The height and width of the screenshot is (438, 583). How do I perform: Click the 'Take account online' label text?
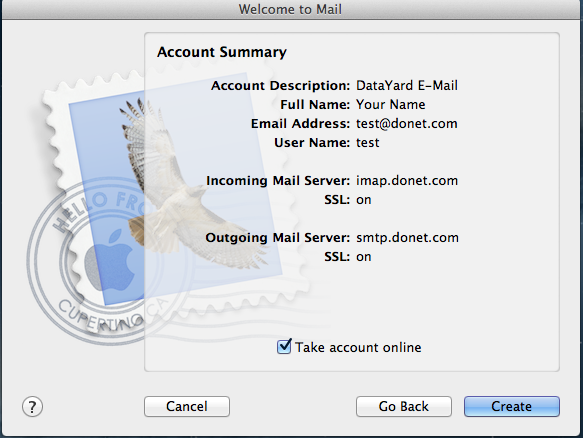point(358,347)
